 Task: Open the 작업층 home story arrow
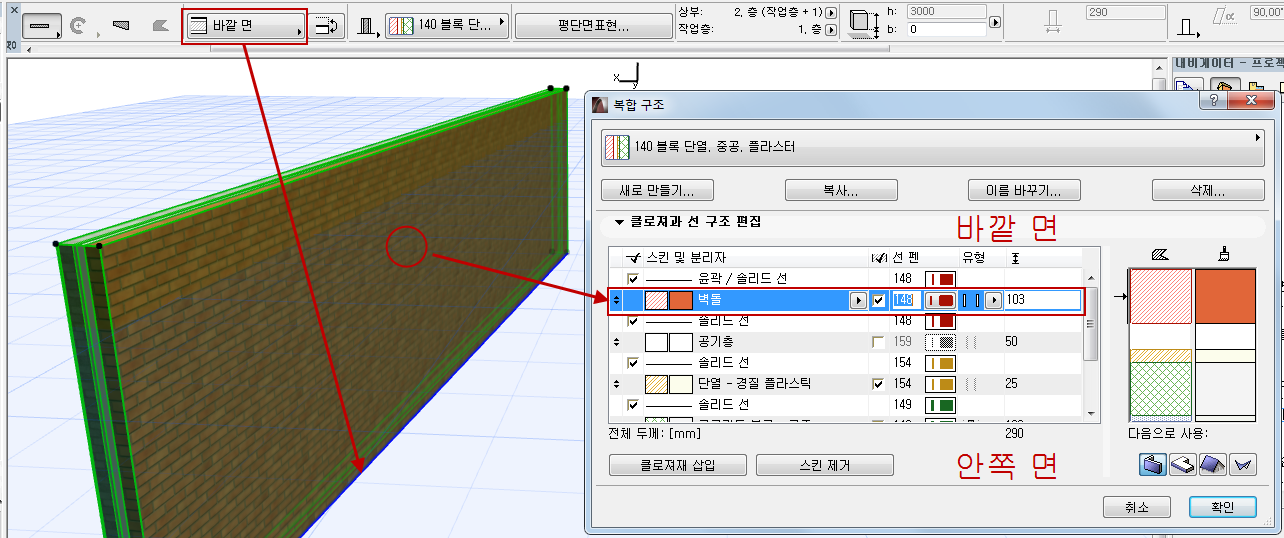(830, 30)
